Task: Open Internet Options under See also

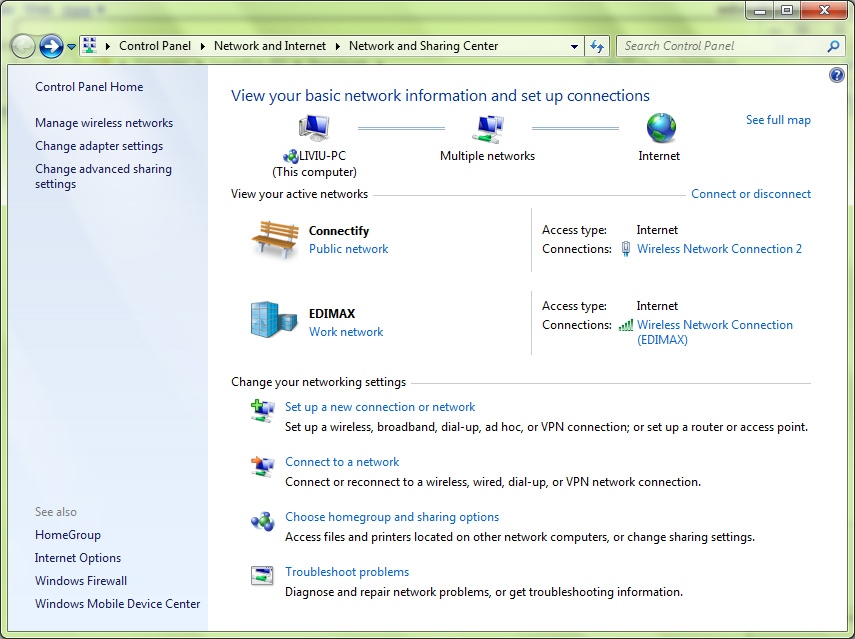Action: click(x=77, y=558)
